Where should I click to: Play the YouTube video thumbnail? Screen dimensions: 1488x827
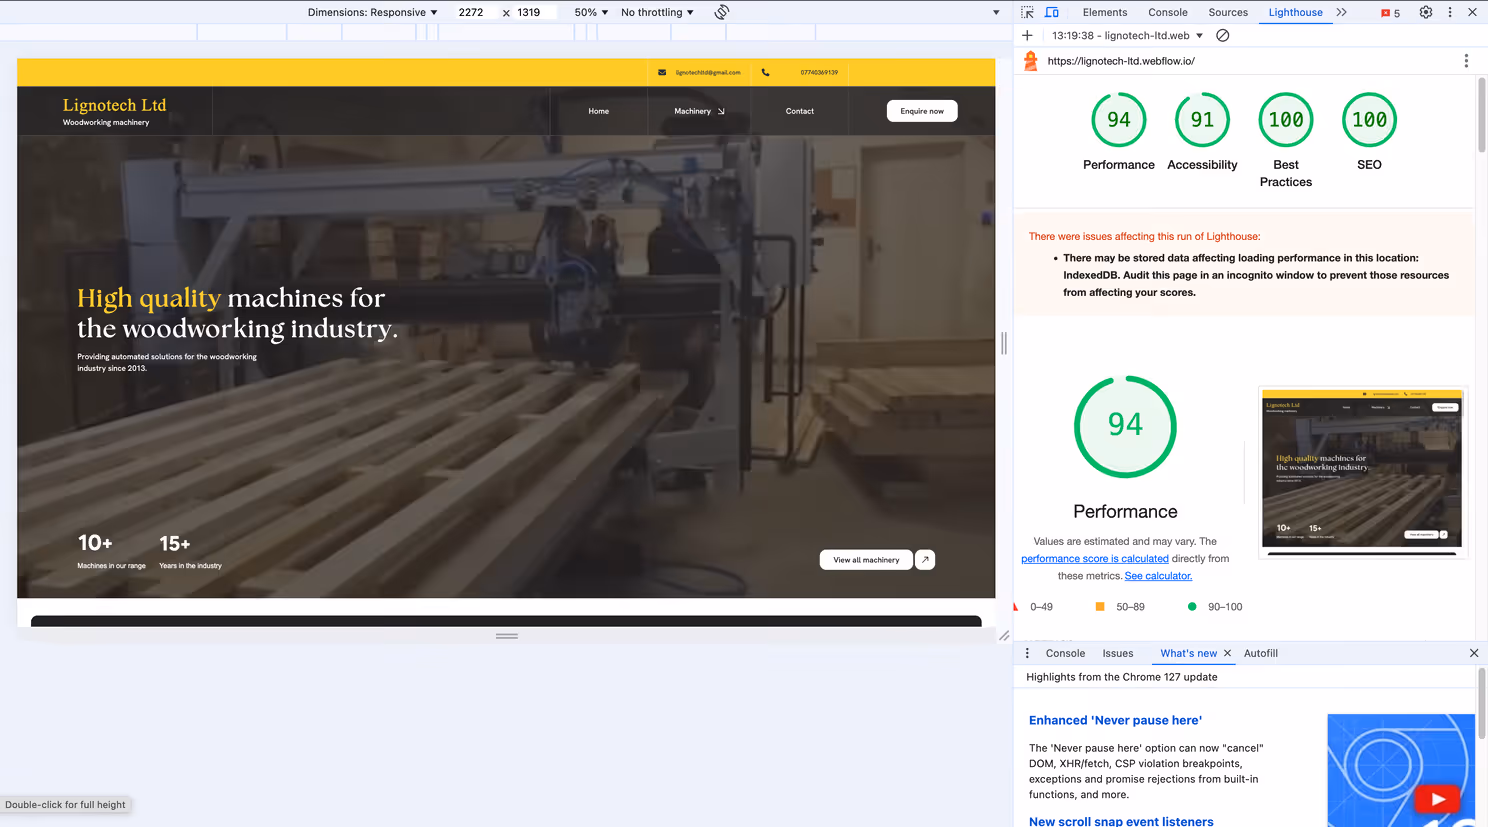click(1437, 799)
